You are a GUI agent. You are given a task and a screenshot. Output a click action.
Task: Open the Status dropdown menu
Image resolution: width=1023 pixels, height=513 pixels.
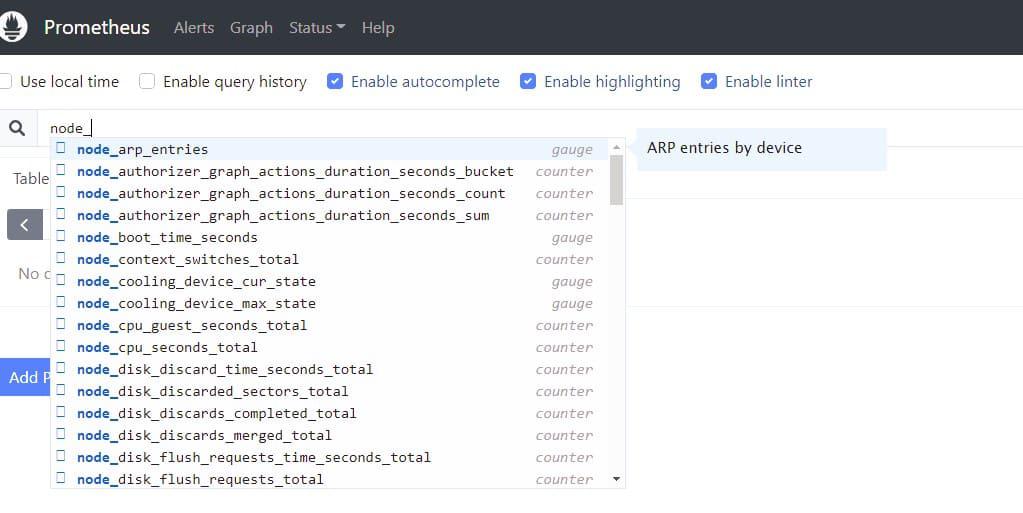316,28
